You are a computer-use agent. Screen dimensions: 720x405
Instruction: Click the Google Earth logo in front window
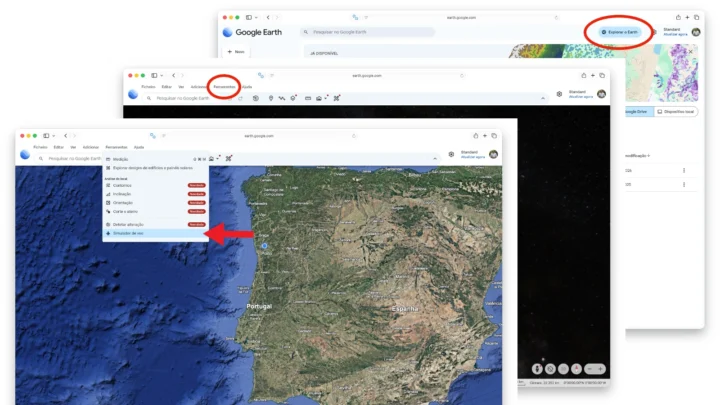[25, 155]
